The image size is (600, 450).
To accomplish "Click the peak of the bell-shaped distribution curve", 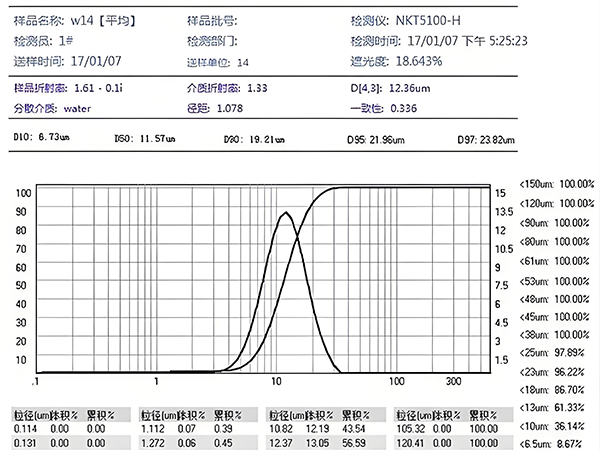I will point(287,212).
